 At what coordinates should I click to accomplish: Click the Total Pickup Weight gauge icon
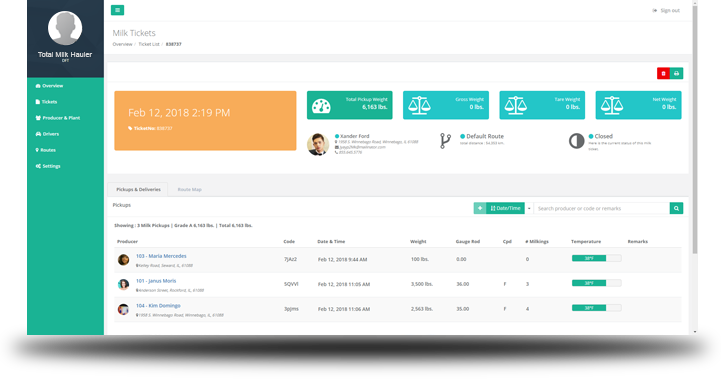click(321, 106)
